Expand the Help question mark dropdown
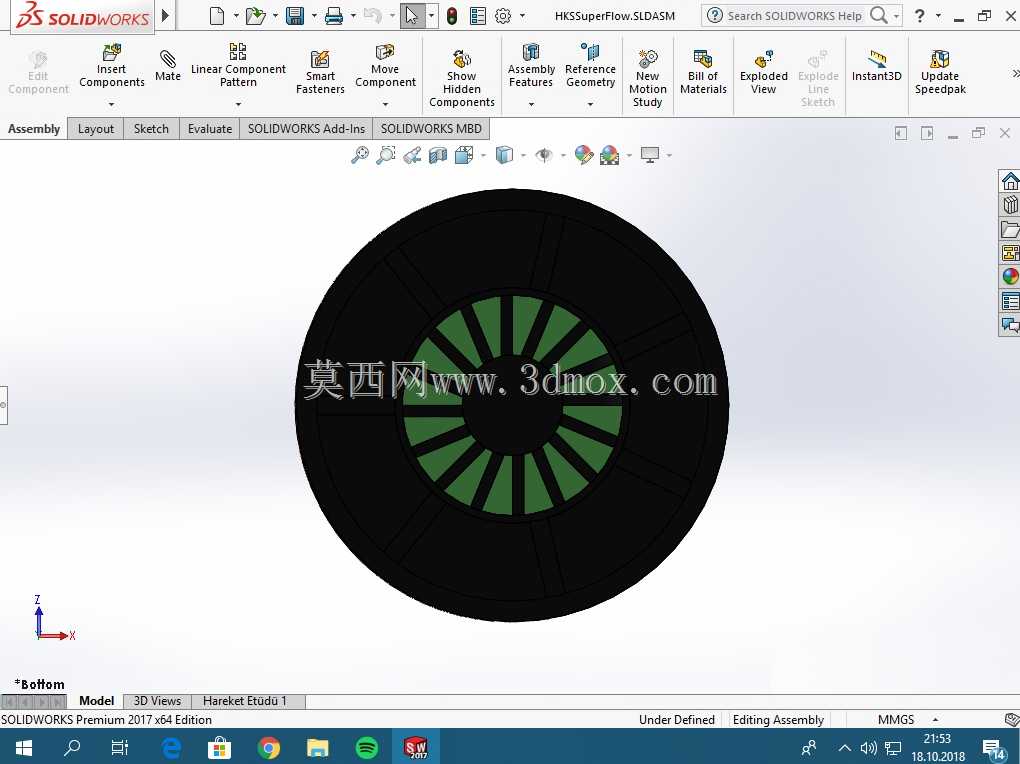 click(938, 16)
